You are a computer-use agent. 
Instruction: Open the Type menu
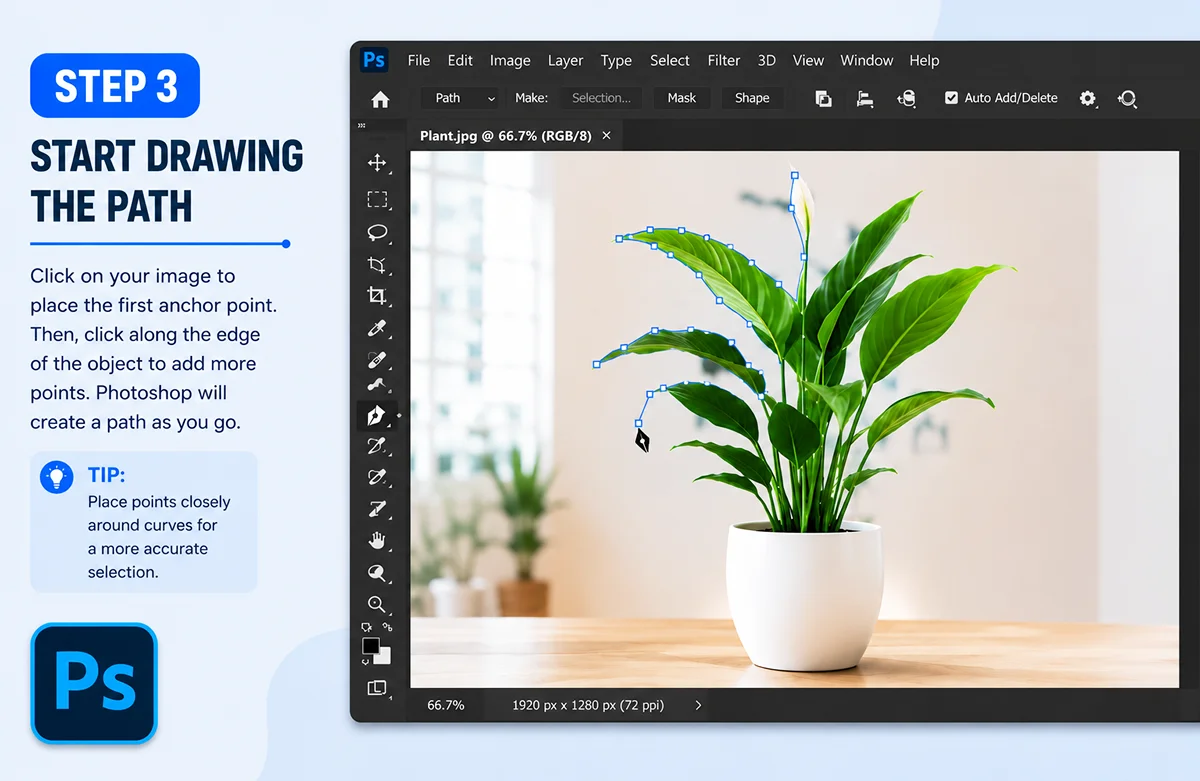(x=616, y=60)
